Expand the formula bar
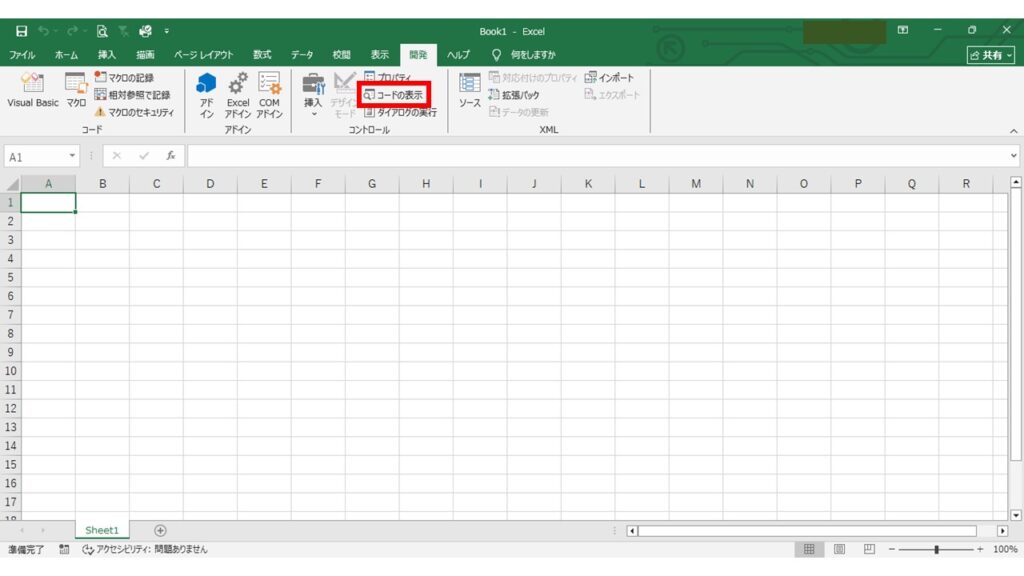The height and width of the screenshot is (576, 1024). [1014, 156]
